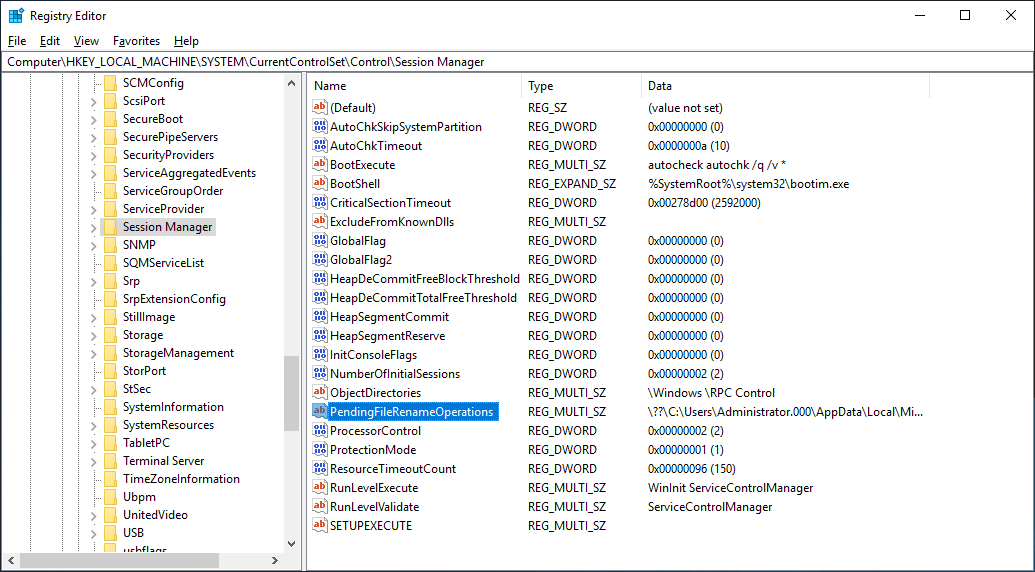
Task: Click the tree pane scroll down arrow
Action: [291, 543]
